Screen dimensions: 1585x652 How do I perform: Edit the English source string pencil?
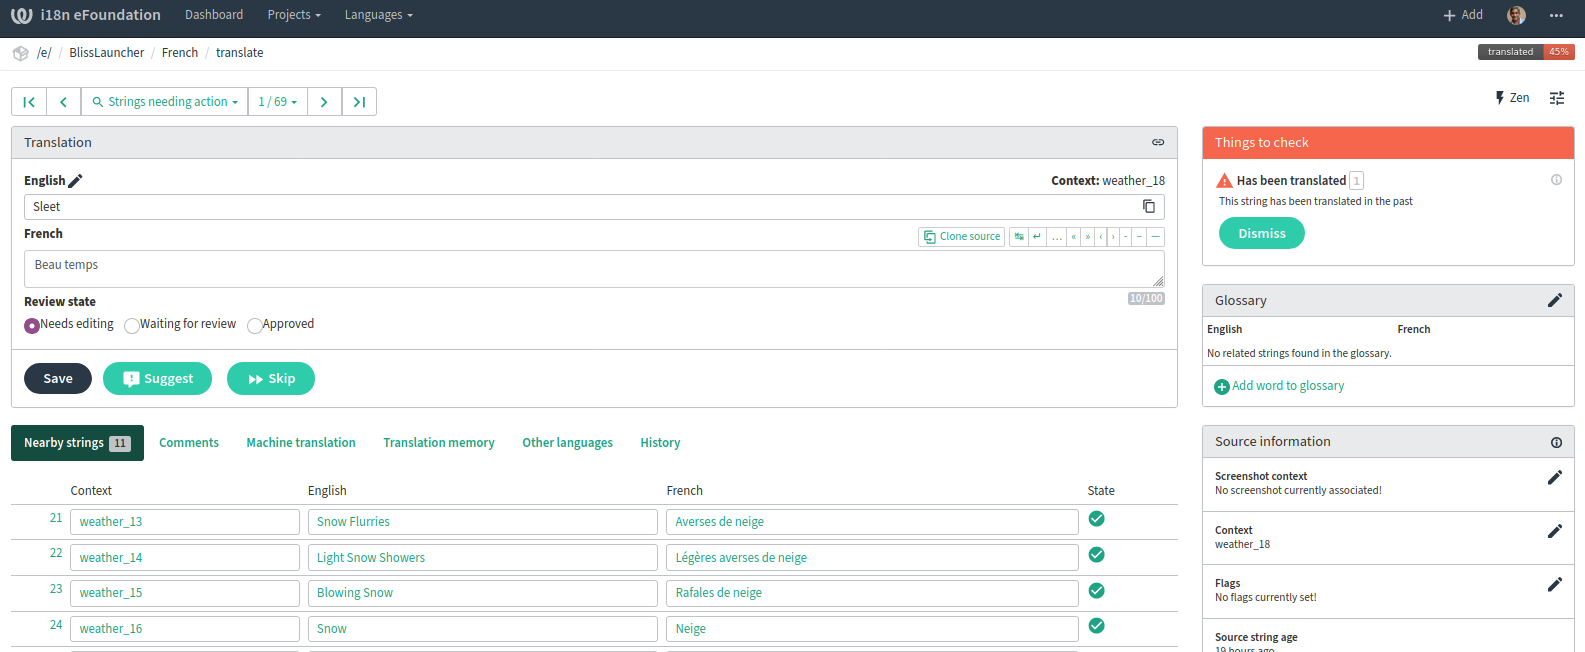(75, 181)
